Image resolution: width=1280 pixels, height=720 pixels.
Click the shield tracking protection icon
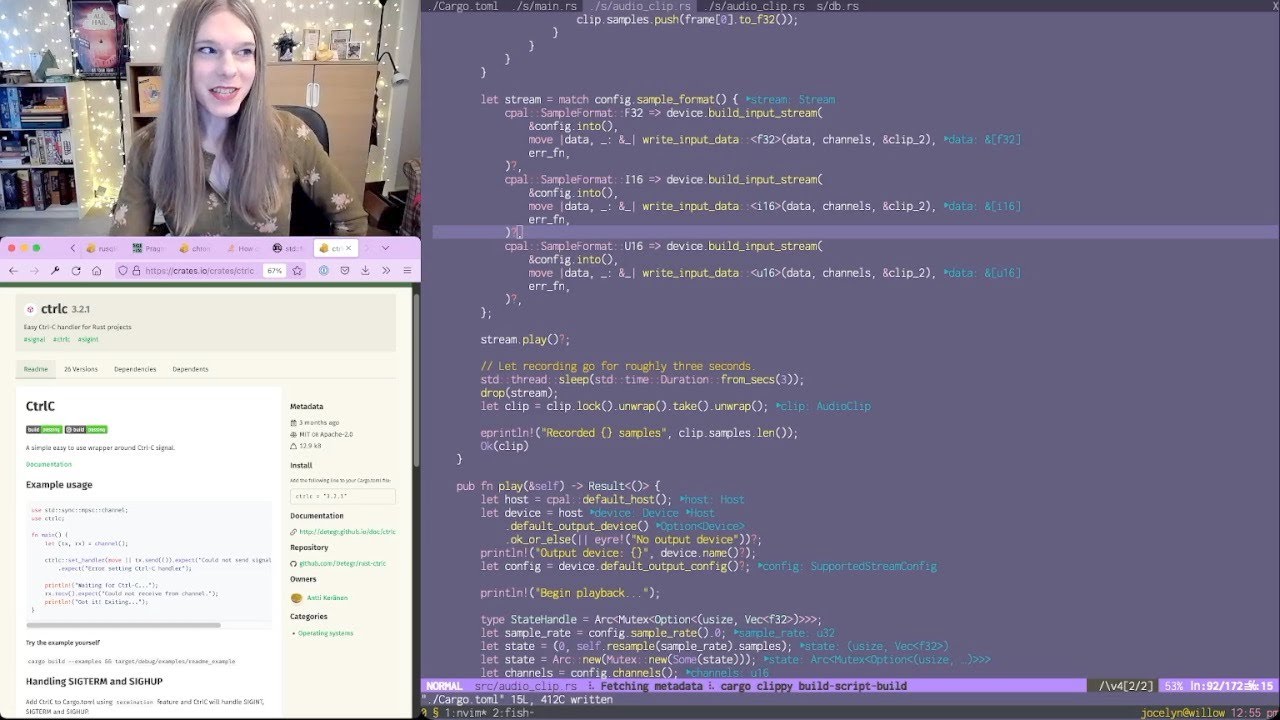[123, 270]
